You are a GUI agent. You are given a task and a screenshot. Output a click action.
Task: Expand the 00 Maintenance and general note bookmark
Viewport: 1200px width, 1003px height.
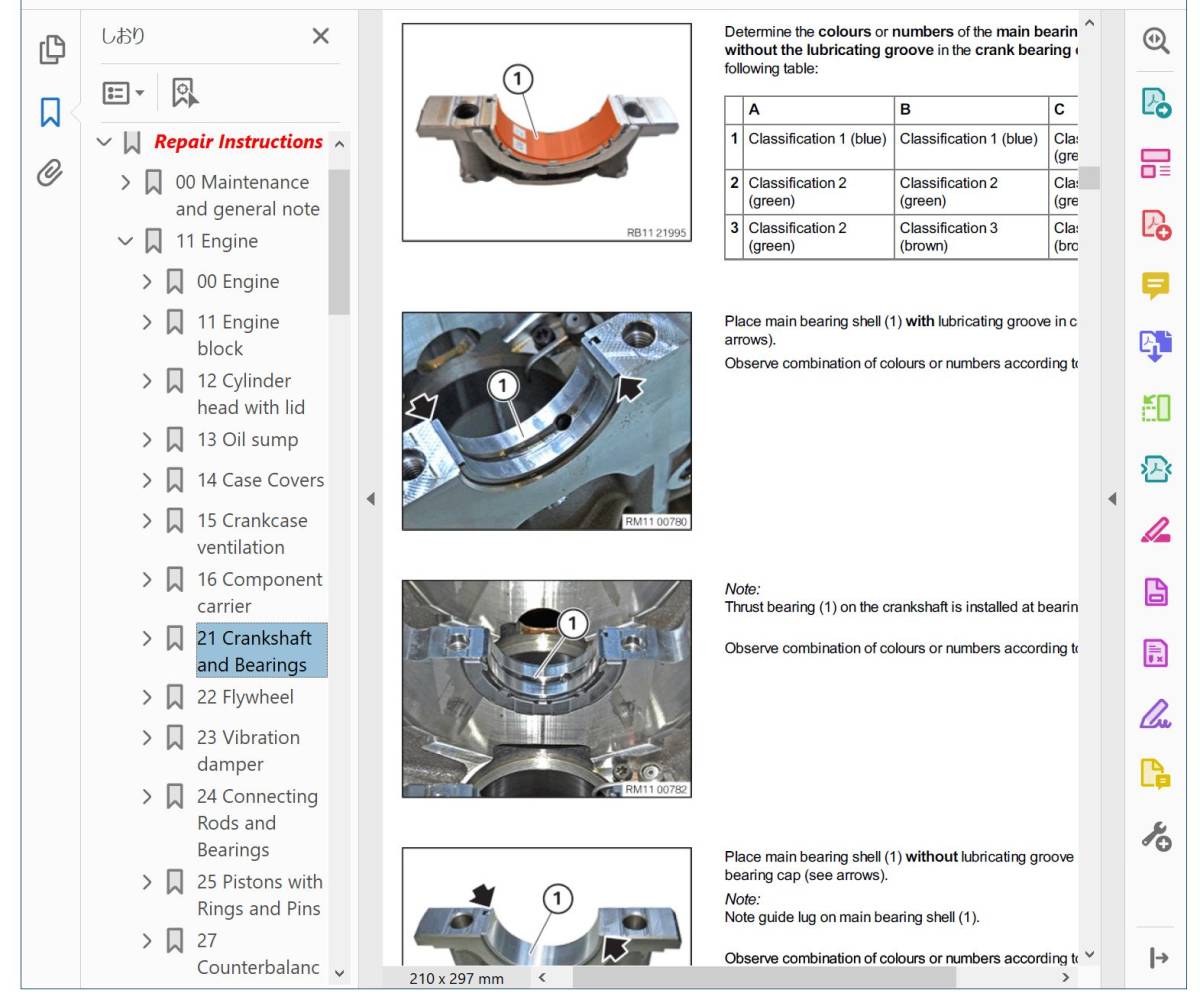point(126,182)
